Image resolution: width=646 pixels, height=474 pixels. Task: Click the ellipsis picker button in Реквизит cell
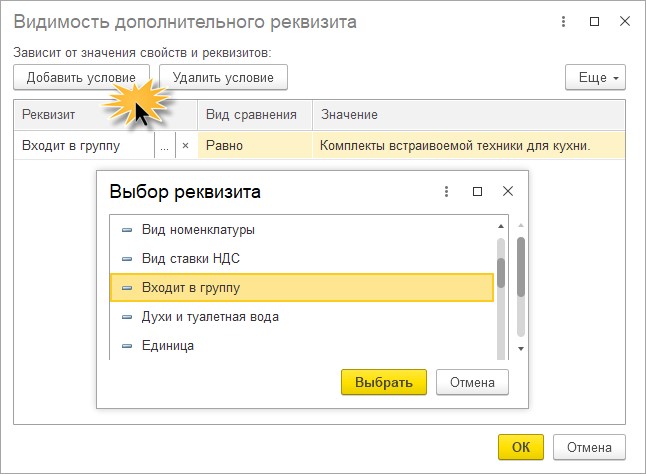tap(165, 145)
